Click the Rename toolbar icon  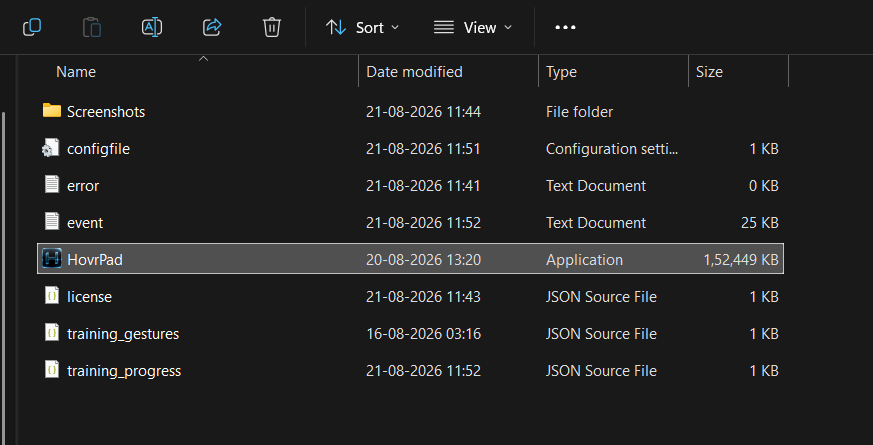point(151,27)
